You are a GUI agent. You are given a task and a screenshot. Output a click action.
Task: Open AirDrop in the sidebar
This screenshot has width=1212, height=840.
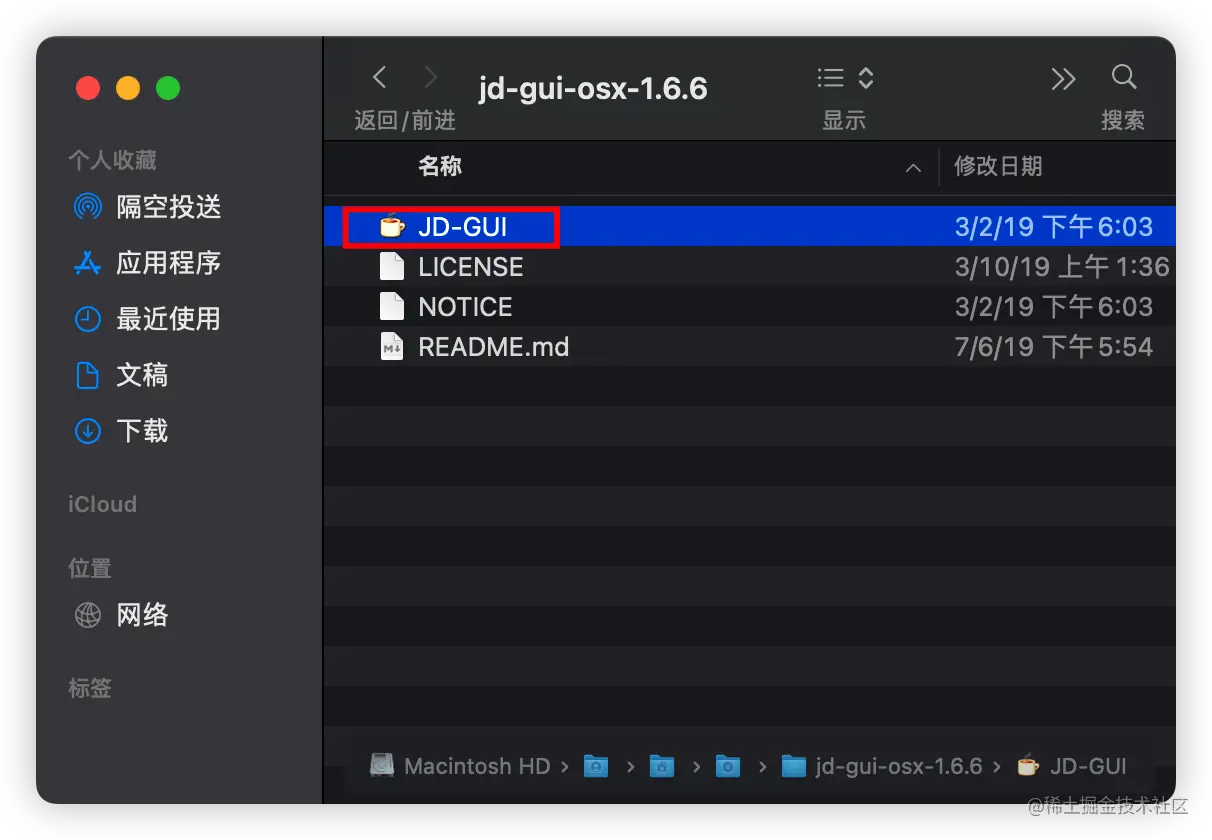click(x=168, y=207)
